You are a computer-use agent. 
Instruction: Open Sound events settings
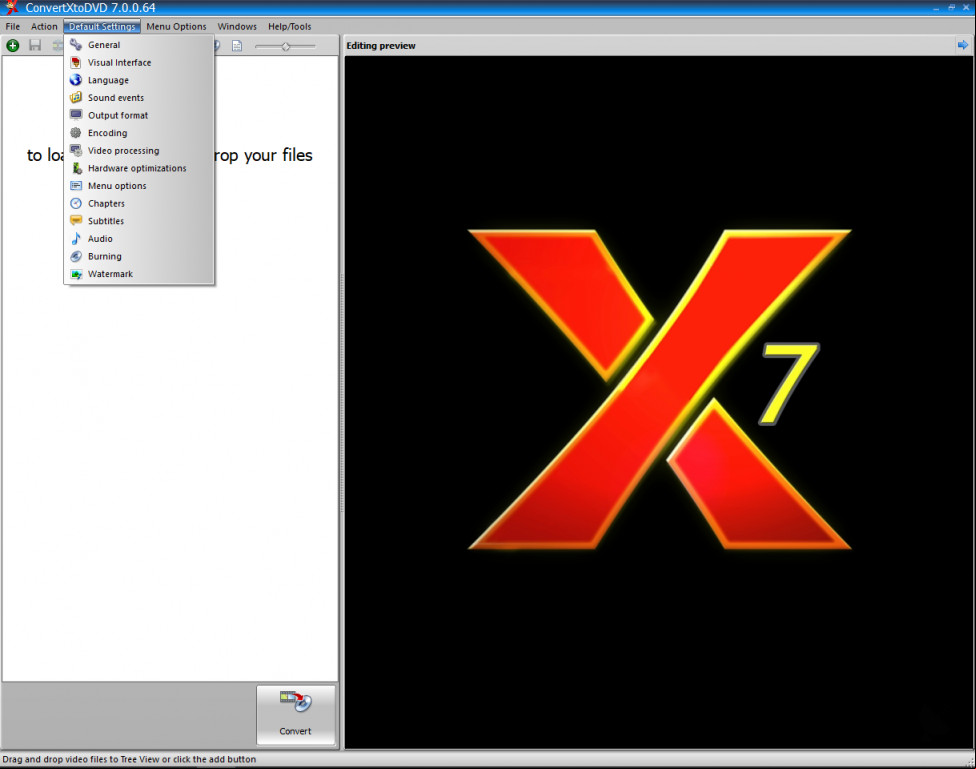[x=139, y=98]
